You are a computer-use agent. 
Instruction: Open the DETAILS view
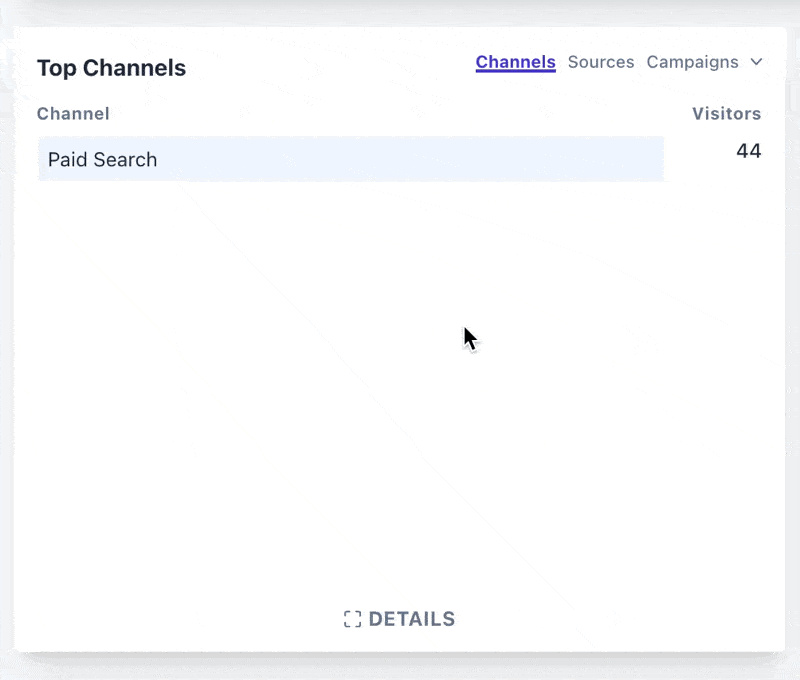point(411,619)
